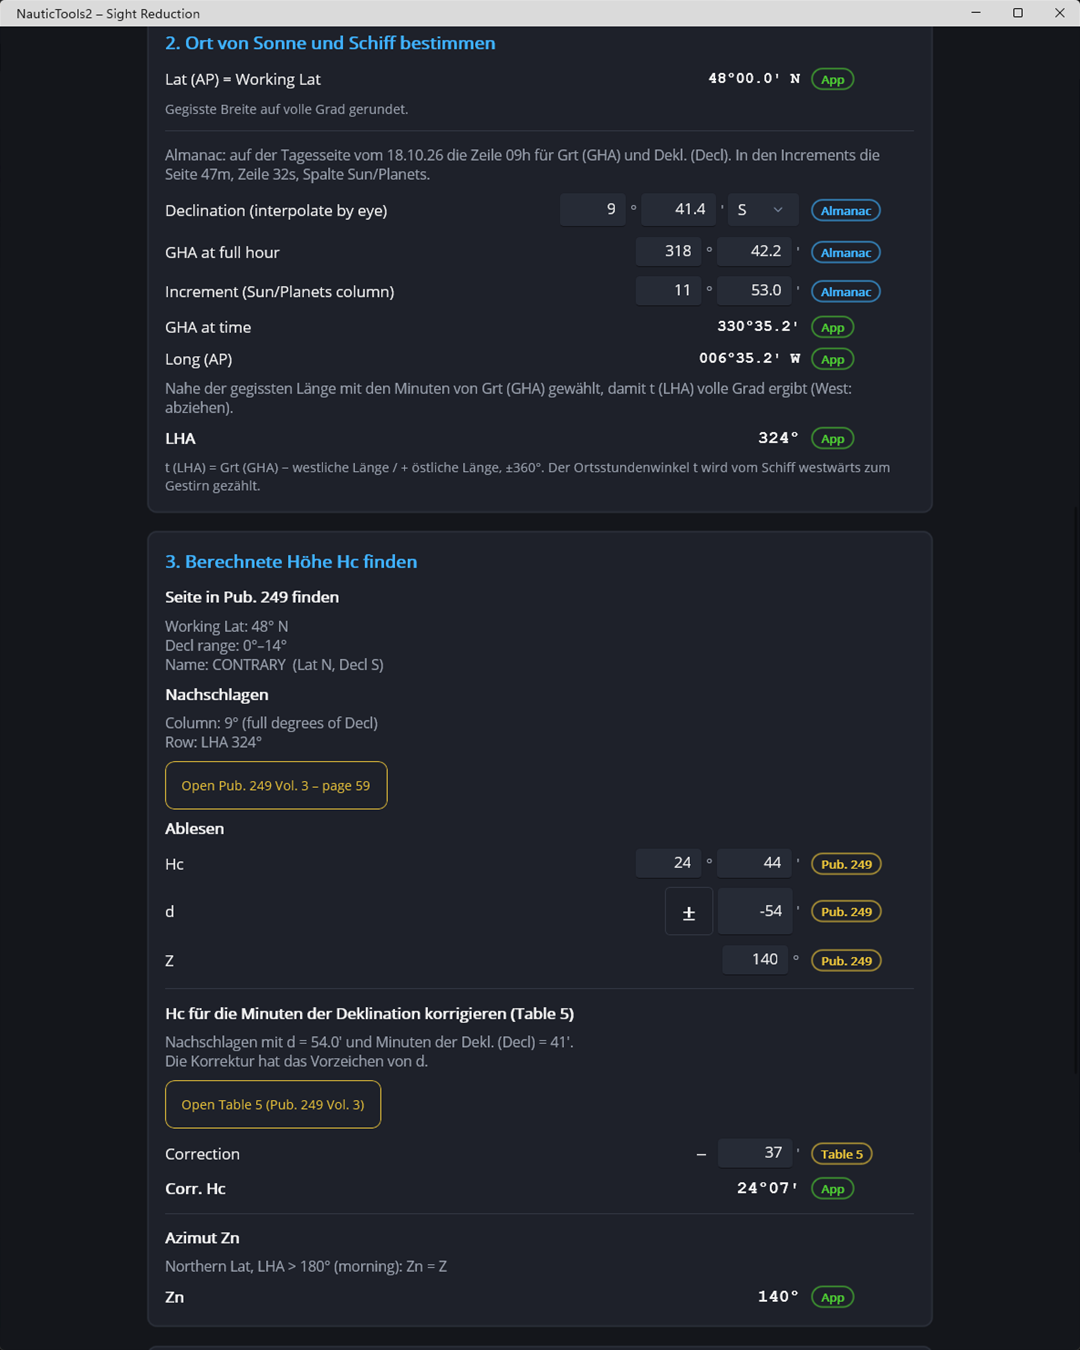Image resolution: width=1080 pixels, height=1350 pixels.
Task: Click the Almanac badge beside Declination
Action: pos(846,210)
